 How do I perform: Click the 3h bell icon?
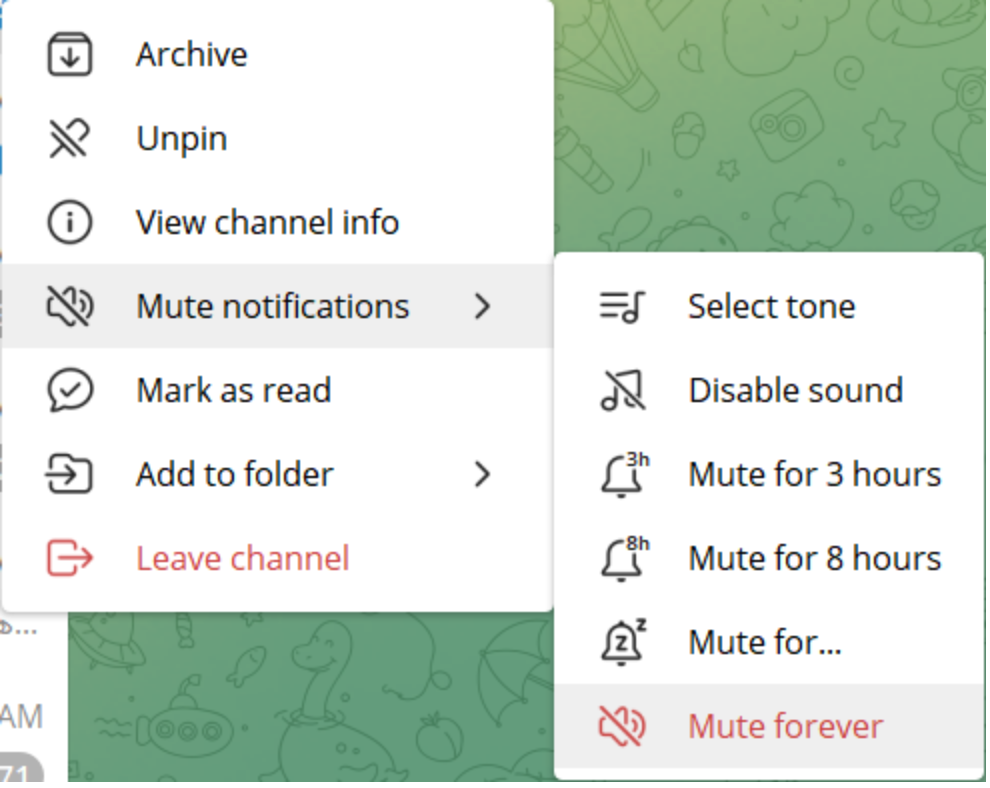point(624,474)
